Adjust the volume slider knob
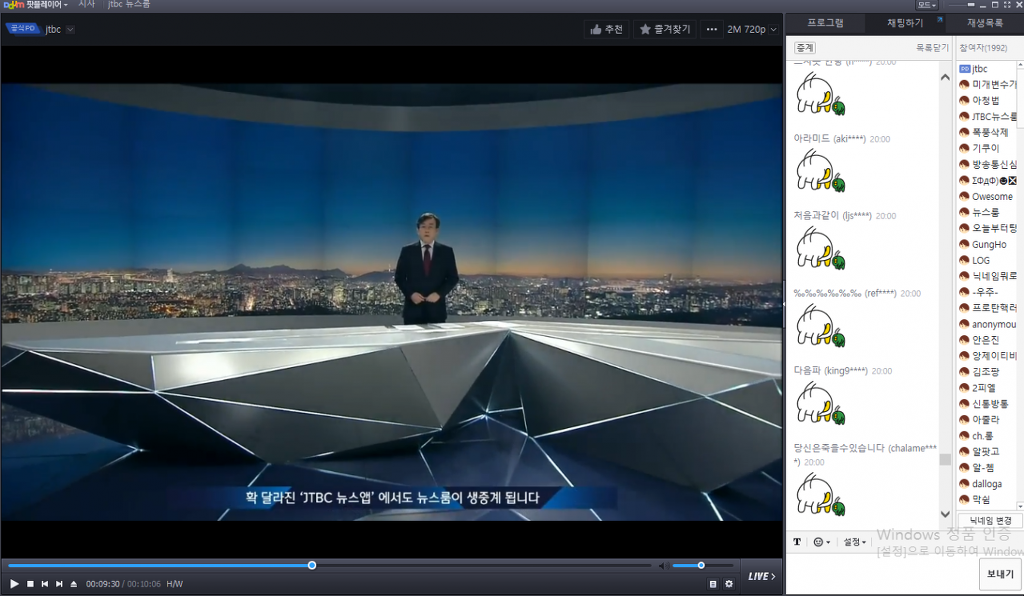This screenshot has height=596, width=1024. pyautogui.click(x=701, y=565)
